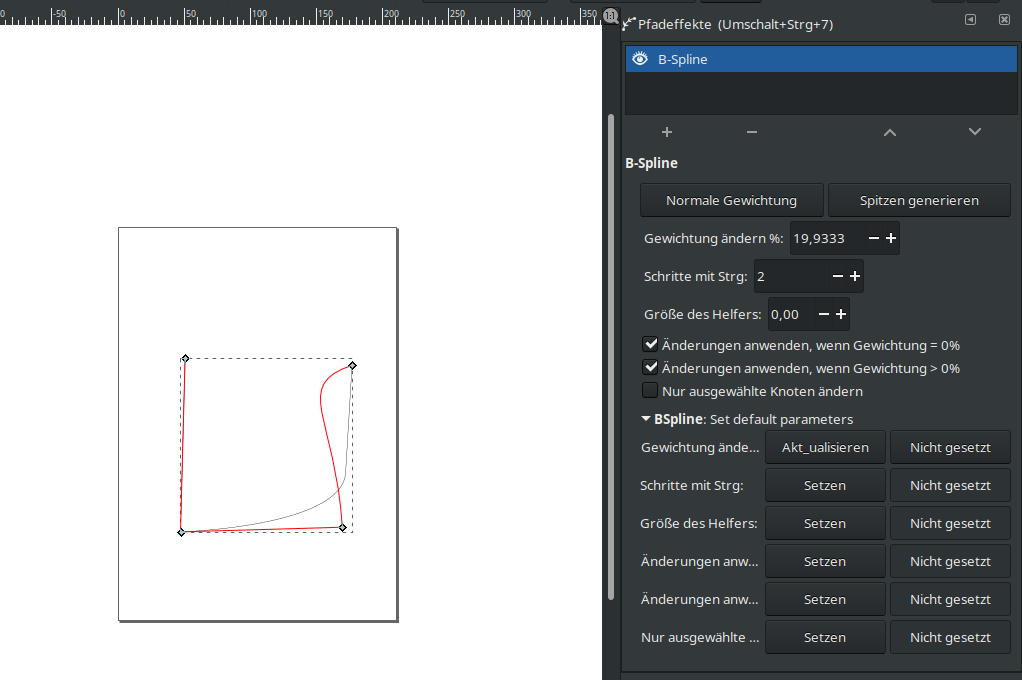1022x680 pixels.
Task: Click the Gewichtung ändern % value field
Action: [825, 239]
